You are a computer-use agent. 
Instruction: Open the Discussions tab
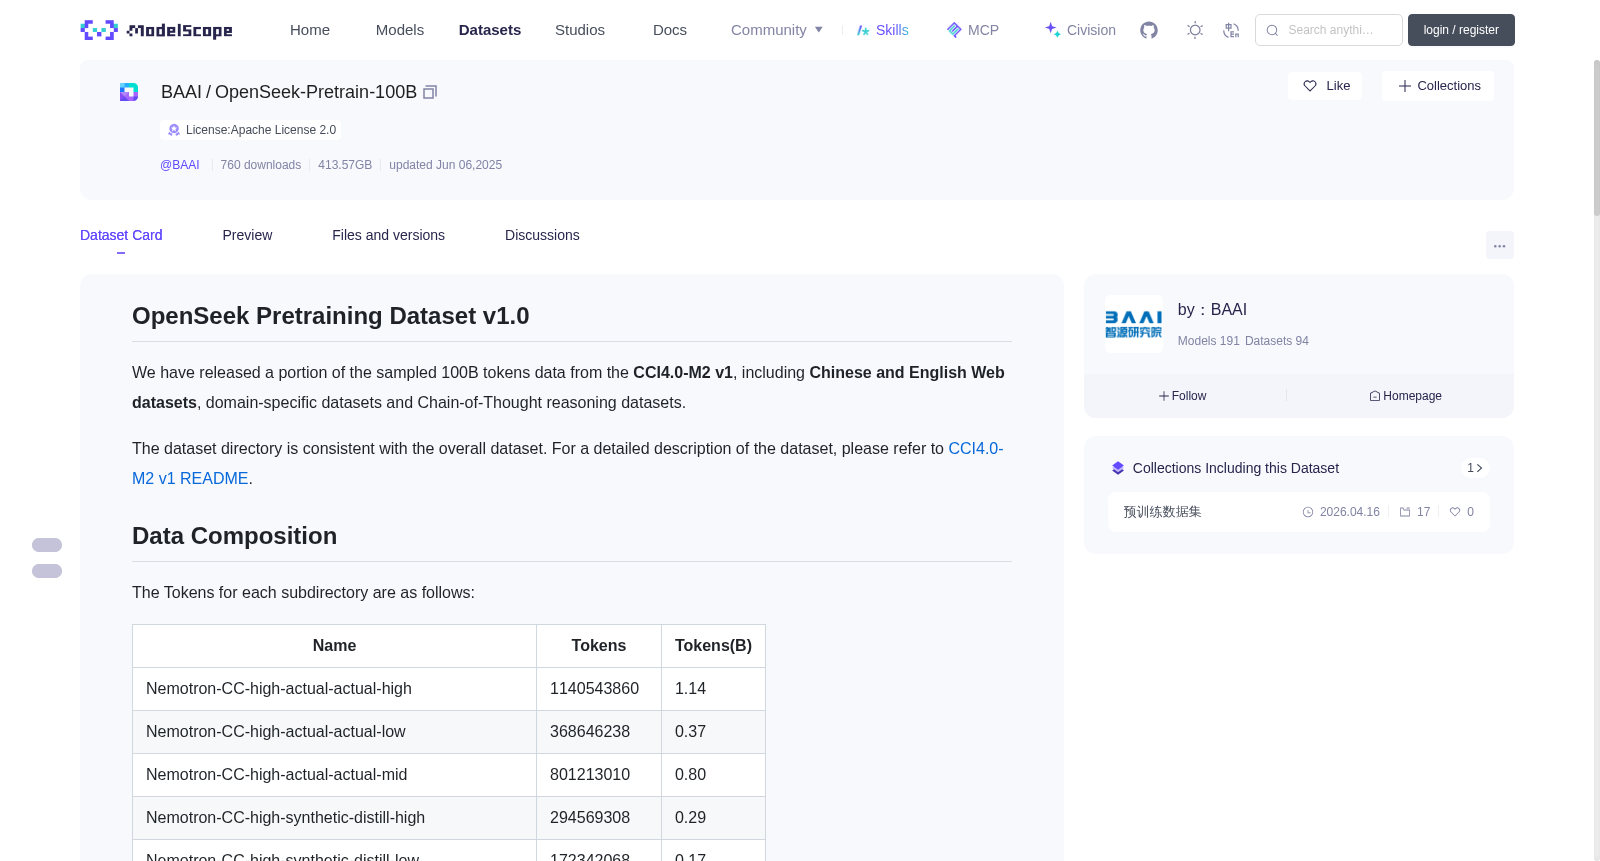(x=542, y=235)
